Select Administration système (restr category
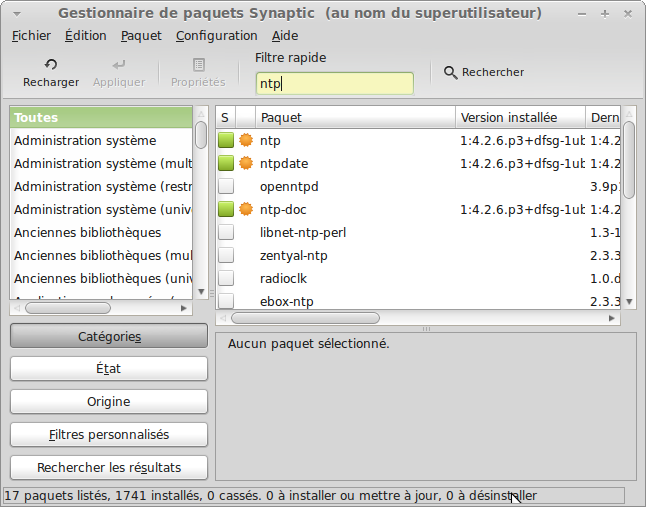646x507 pixels. click(101, 187)
